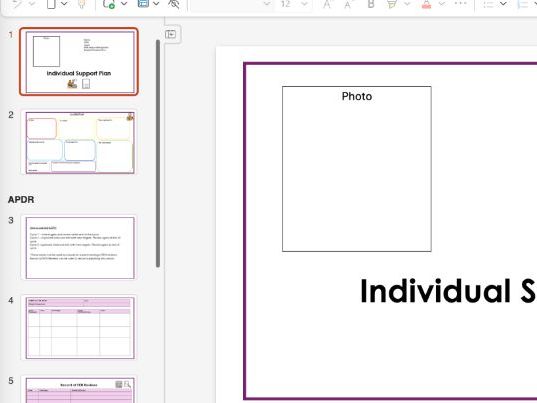This screenshot has width=537, height=403.
Task: Click the slide Layout icon
Action: [143, 3]
